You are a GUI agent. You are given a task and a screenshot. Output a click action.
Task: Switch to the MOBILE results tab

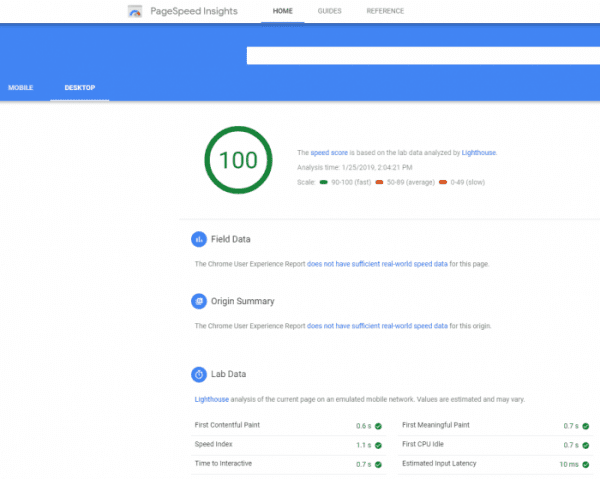21,88
